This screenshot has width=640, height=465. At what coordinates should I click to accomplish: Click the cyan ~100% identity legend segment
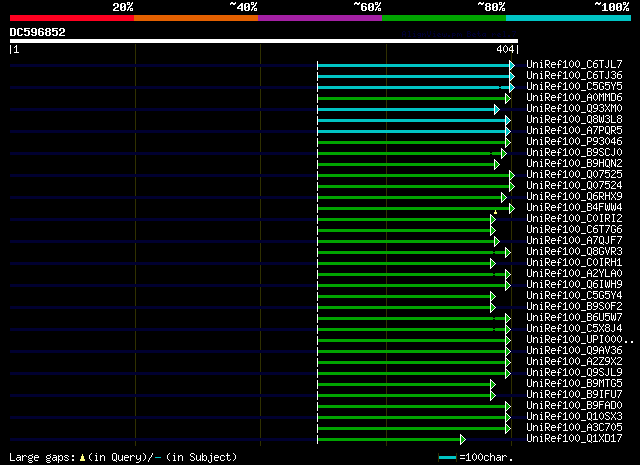(569, 18)
